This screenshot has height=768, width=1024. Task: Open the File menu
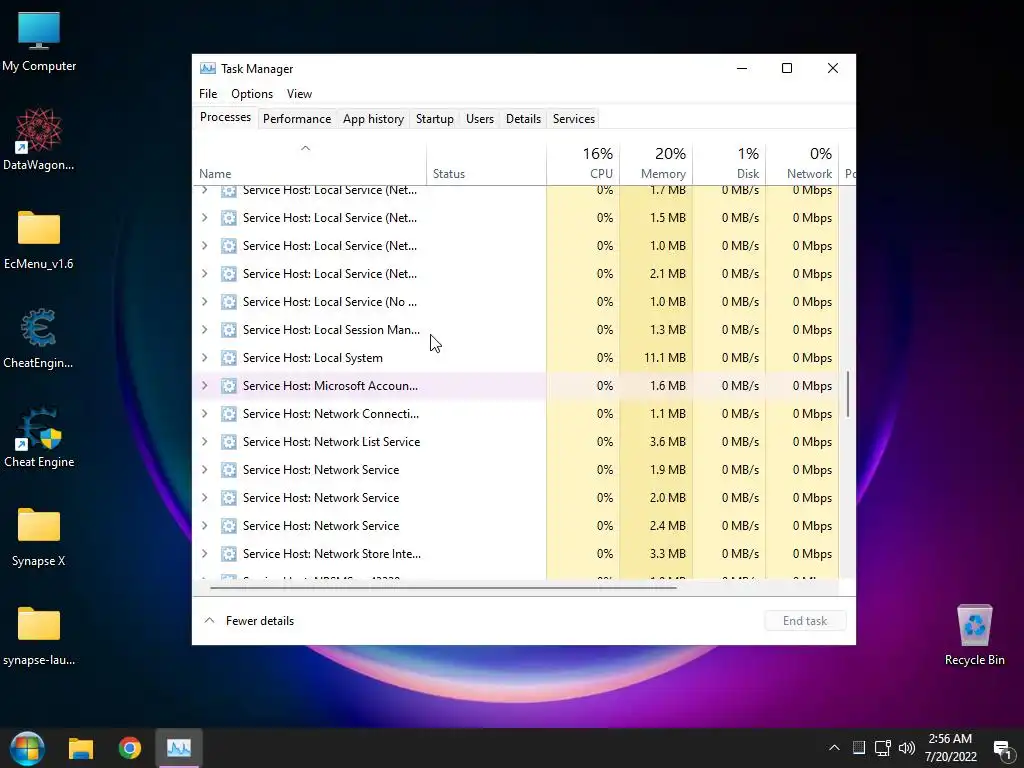coord(208,94)
